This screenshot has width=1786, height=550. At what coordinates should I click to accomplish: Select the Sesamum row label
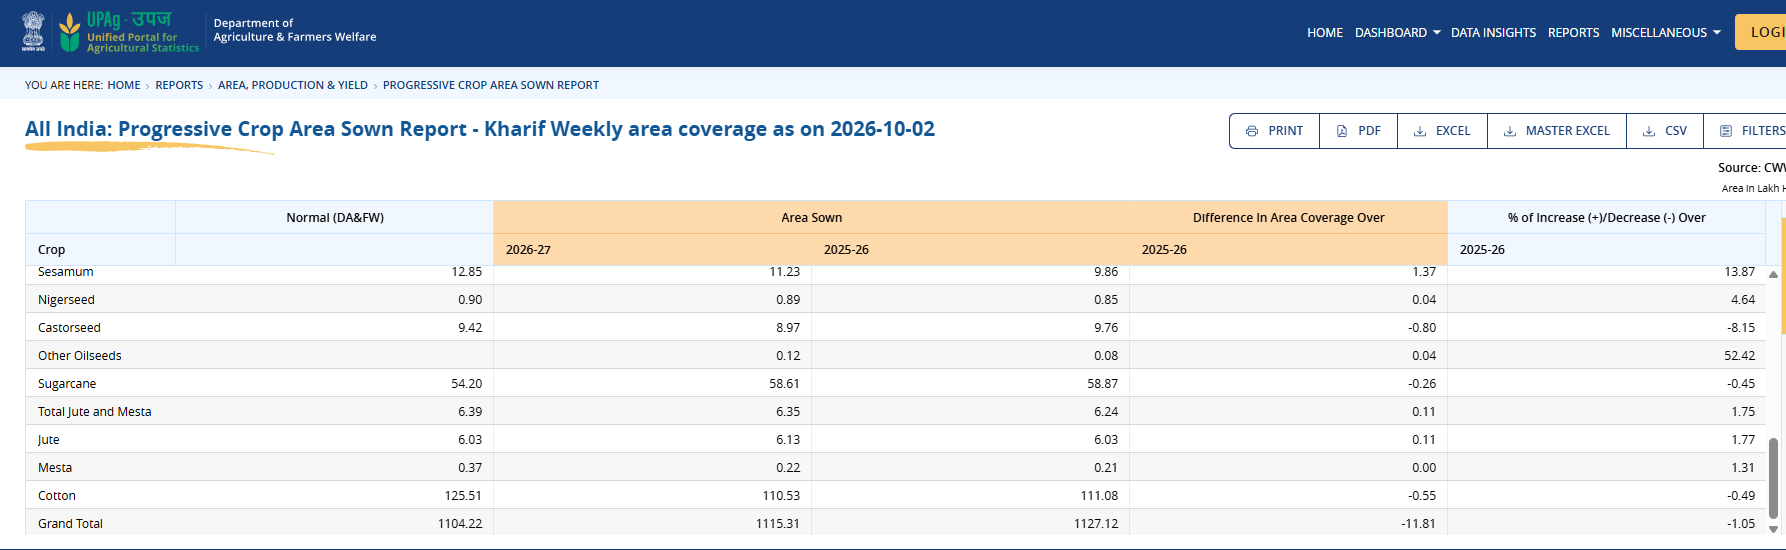(x=66, y=272)
